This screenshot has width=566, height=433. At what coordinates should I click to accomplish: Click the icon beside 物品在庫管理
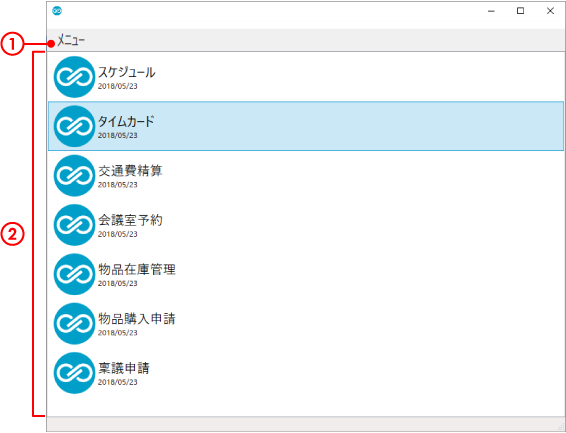(x=74, y=274)
